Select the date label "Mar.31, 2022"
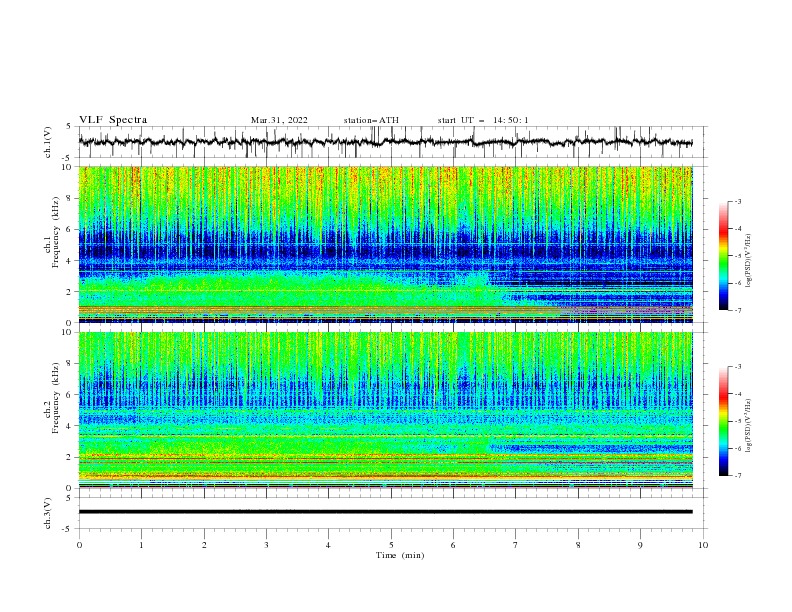This screenshot has width=792, height=612. [279, 120]
